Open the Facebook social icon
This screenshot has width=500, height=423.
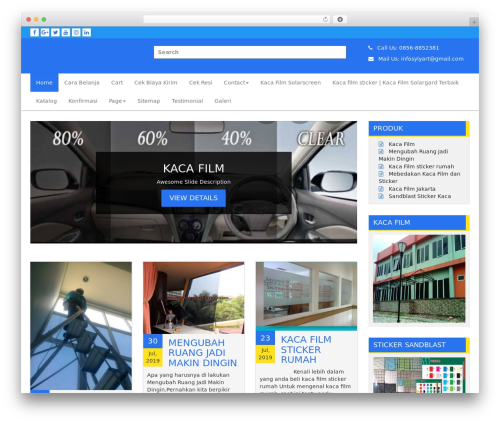pyautogui.click(x=34, y=32)
